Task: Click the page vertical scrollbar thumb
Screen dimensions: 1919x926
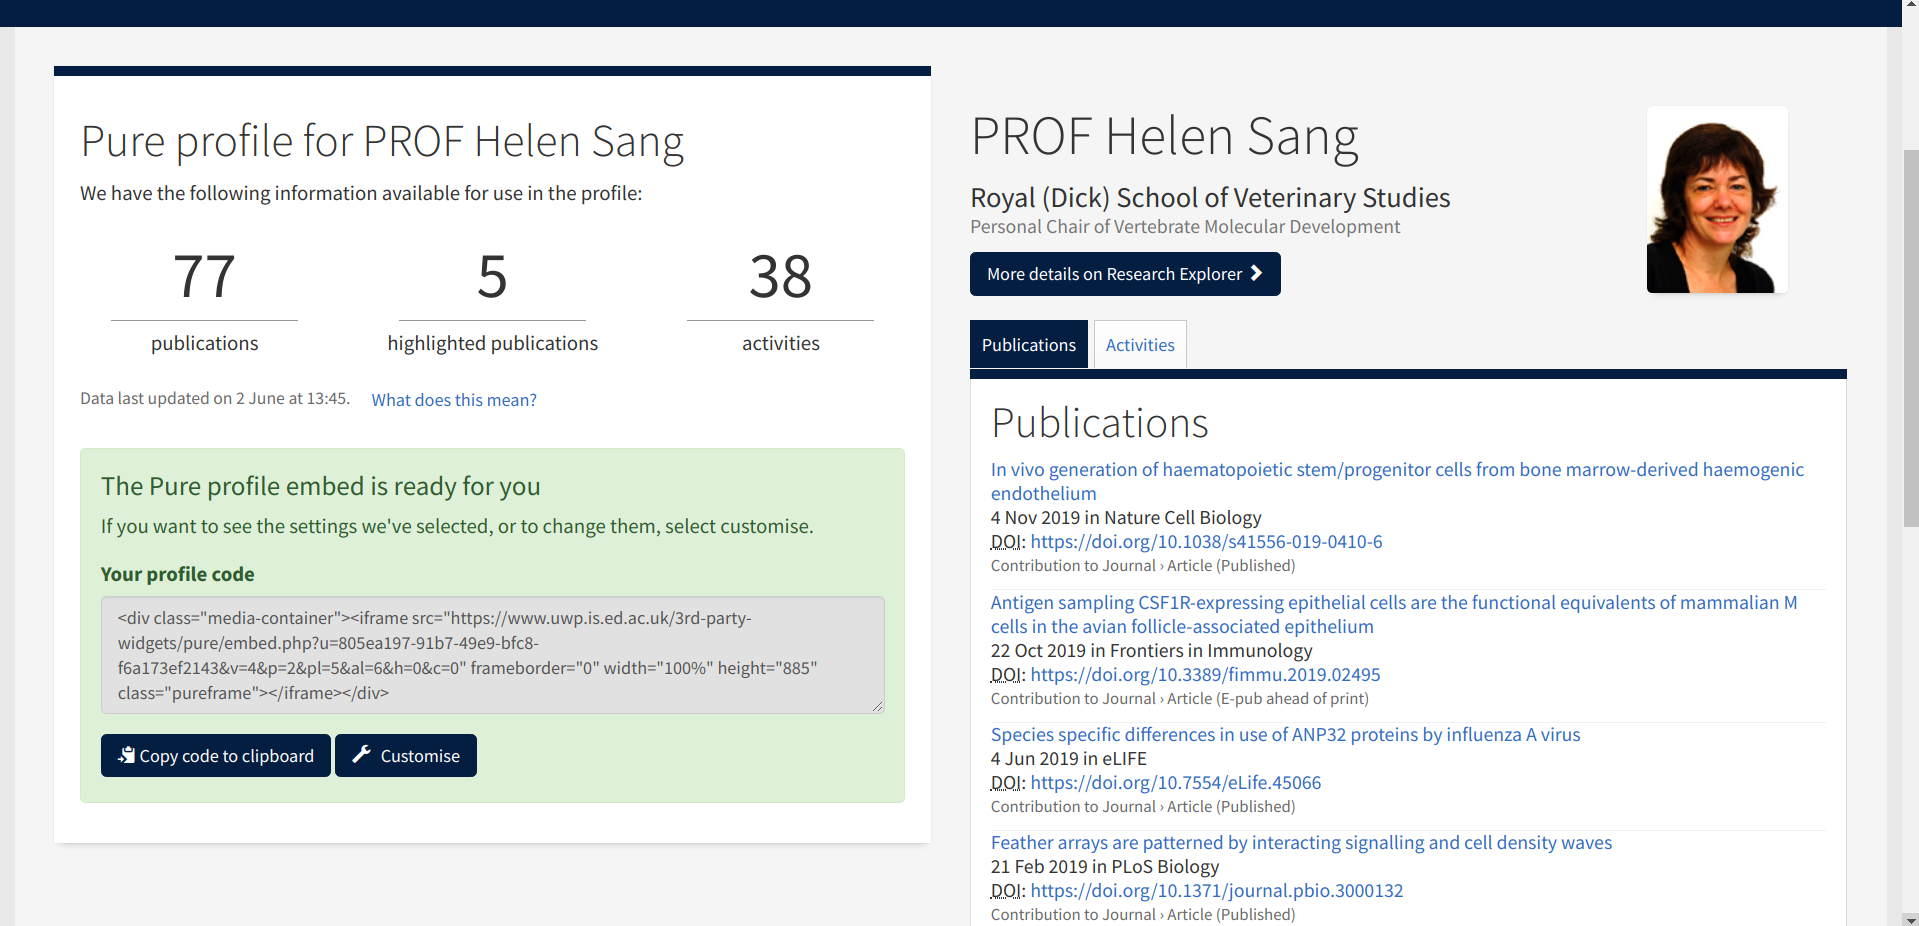Action: tap(1910, 330)
